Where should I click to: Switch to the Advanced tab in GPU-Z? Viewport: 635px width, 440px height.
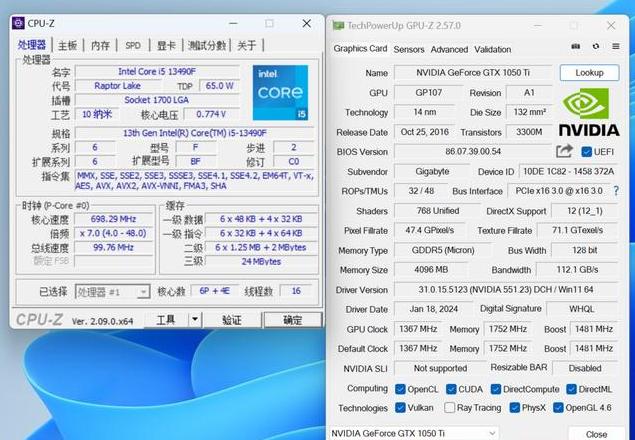[449, 49]
